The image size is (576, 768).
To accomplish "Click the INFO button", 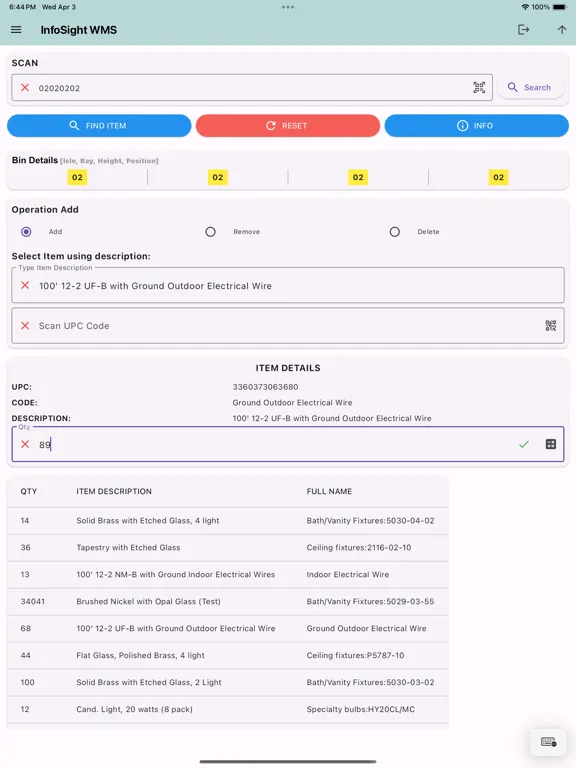I will coord(477,126).
